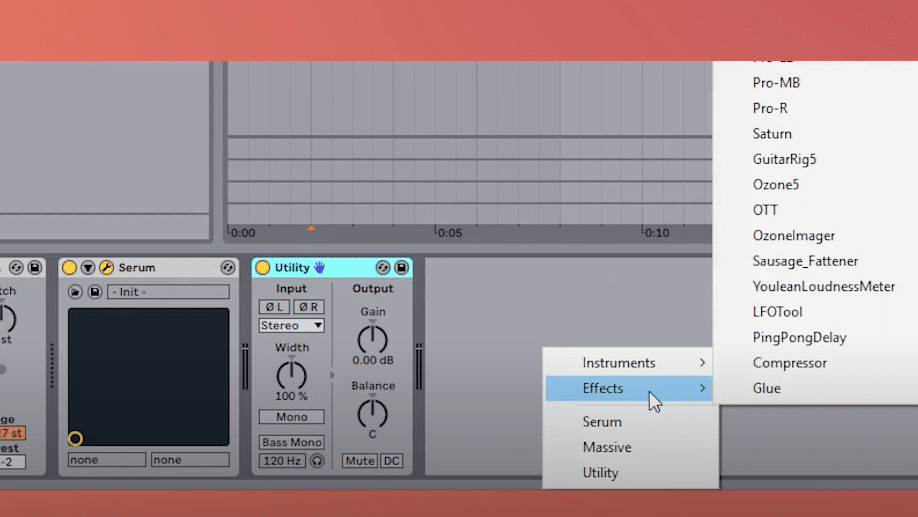
Task: Click the triangle between Utility input and output
Action: pos(332,375)
